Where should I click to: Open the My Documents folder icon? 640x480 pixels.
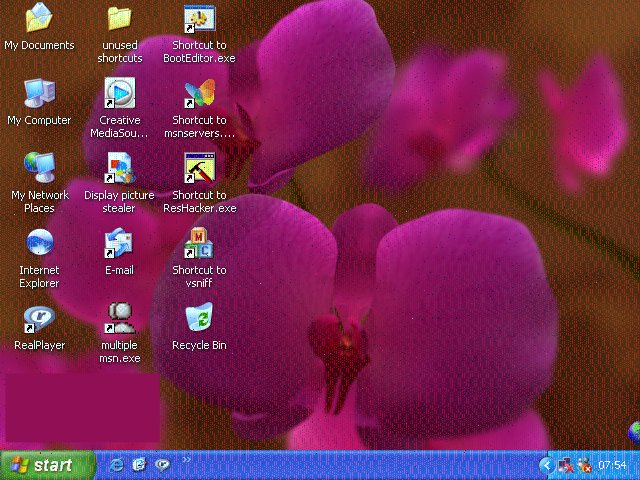tap(39, 18)
